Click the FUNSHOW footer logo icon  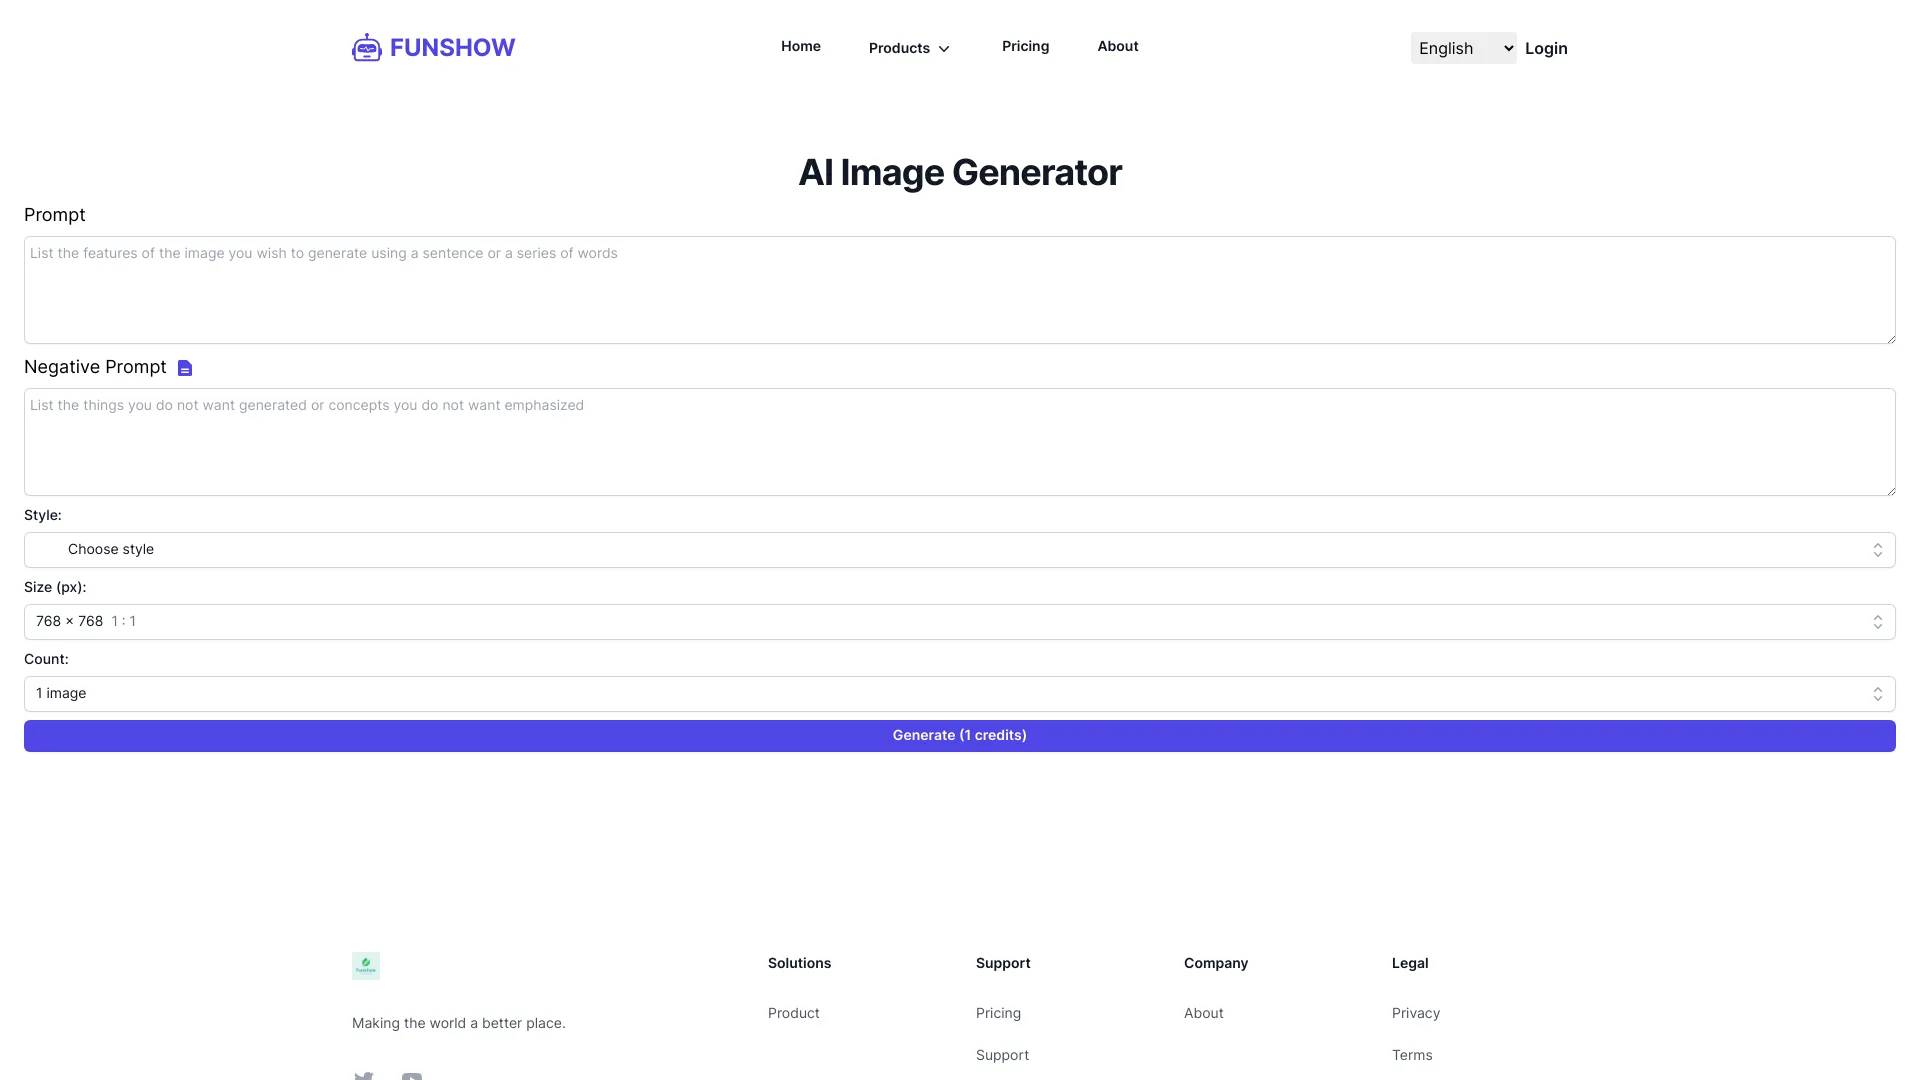tap(365, 965)
